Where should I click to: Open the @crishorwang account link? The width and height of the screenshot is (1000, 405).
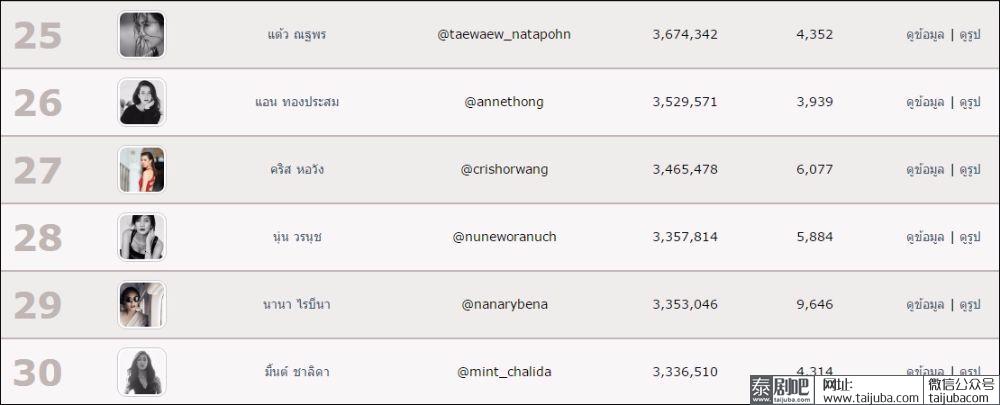[x=504, y=170]
